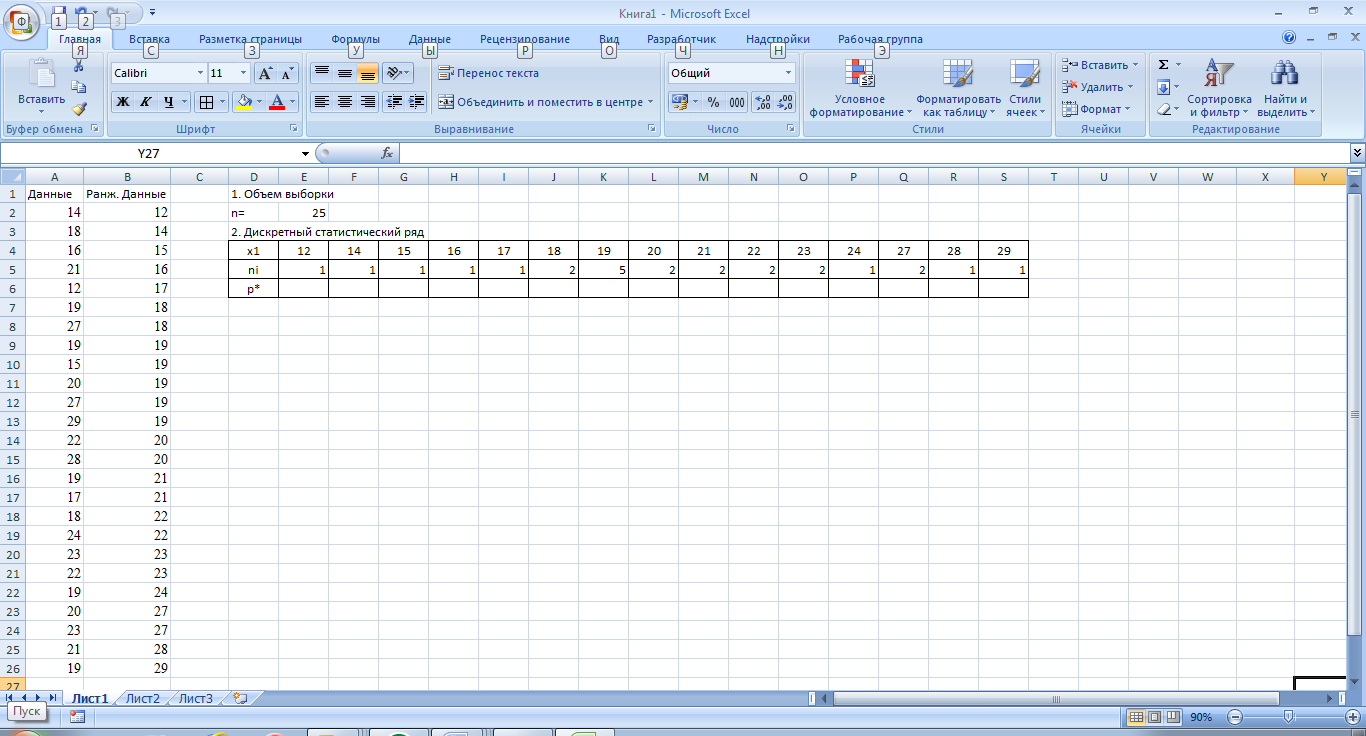Expand the Name Box dropdown arrow
Image resolution: width=1366 pixels, height=736 pixels.
306,153
